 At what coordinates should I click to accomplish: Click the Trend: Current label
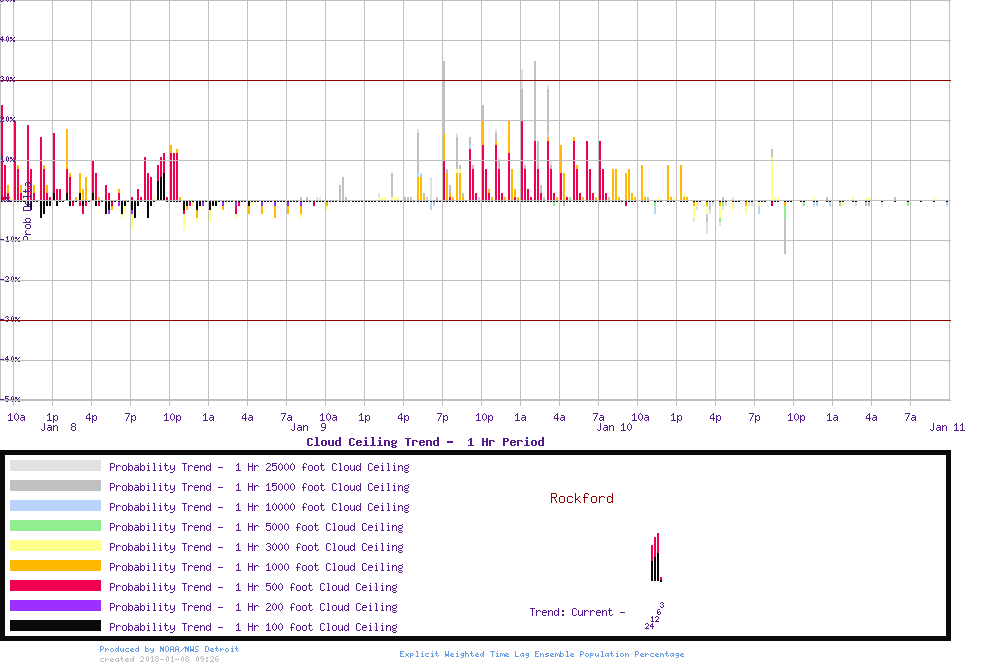tap(577, 612)
